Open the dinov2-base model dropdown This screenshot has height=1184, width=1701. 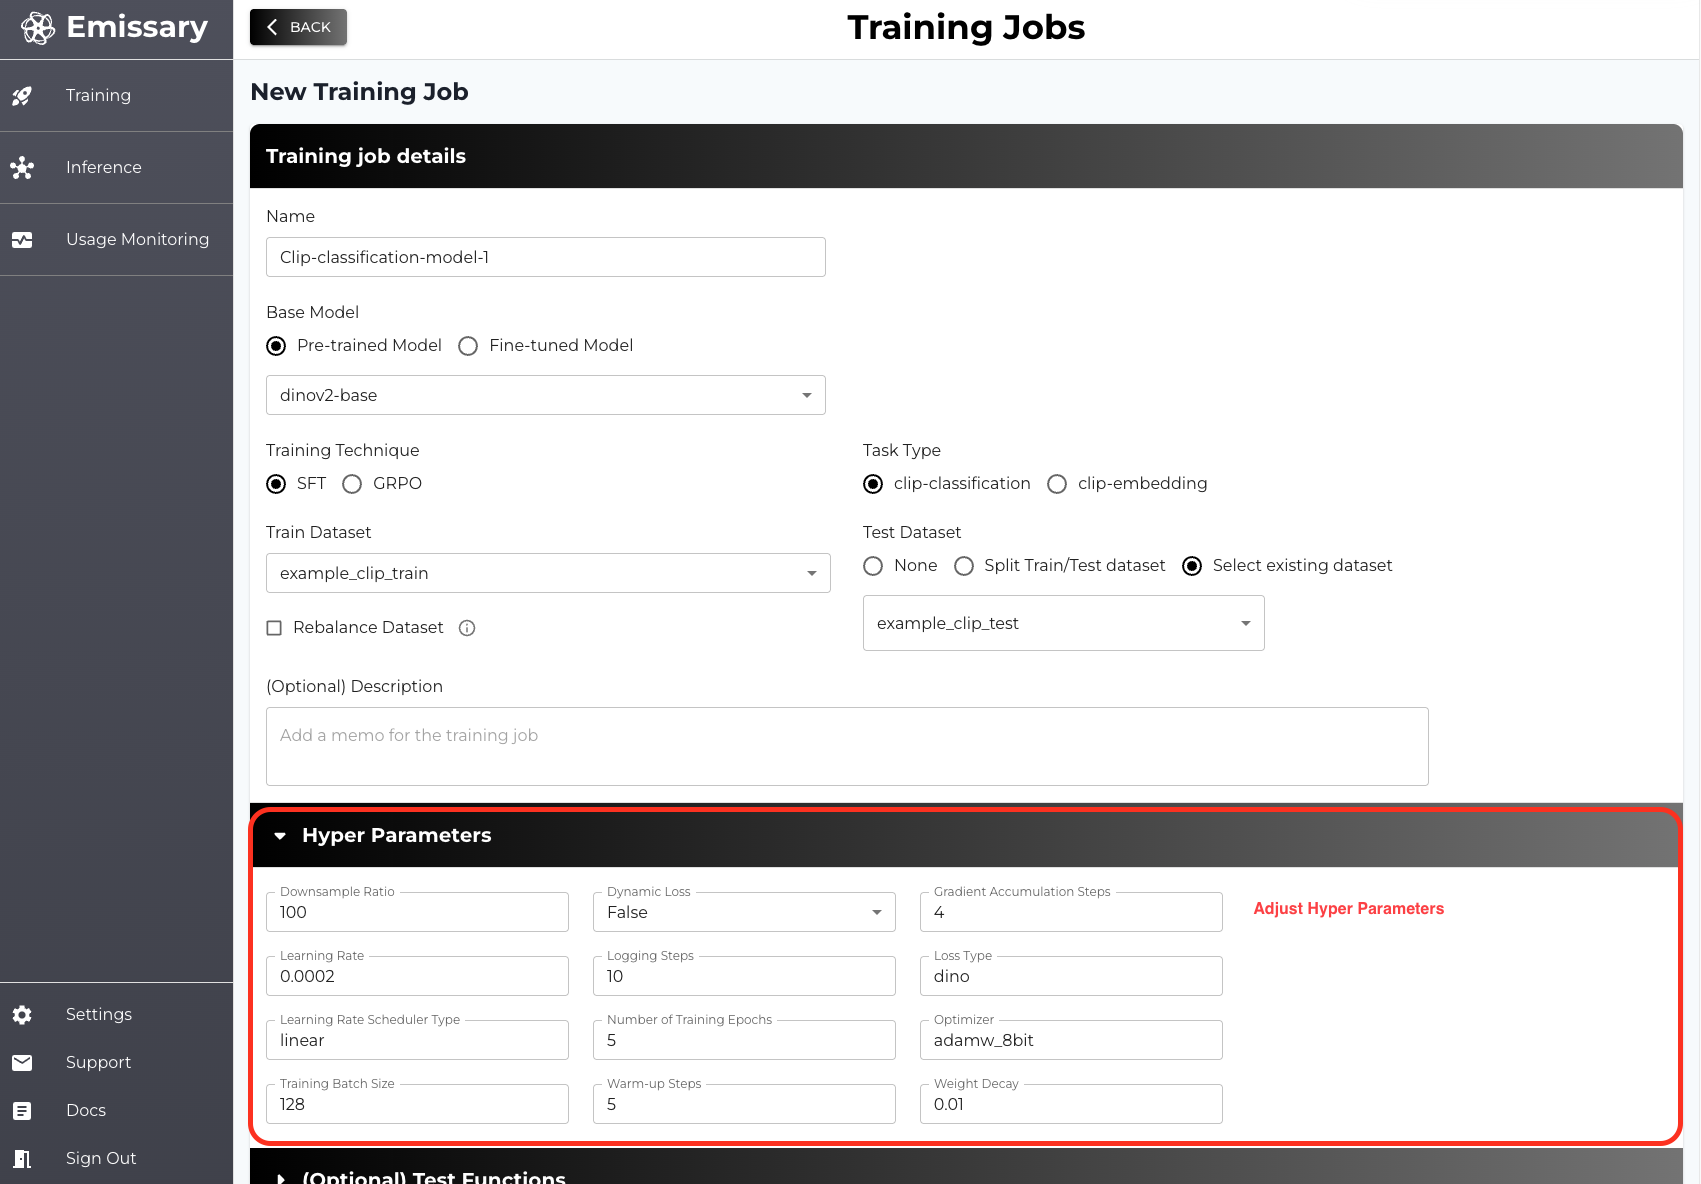pos(545,395)
